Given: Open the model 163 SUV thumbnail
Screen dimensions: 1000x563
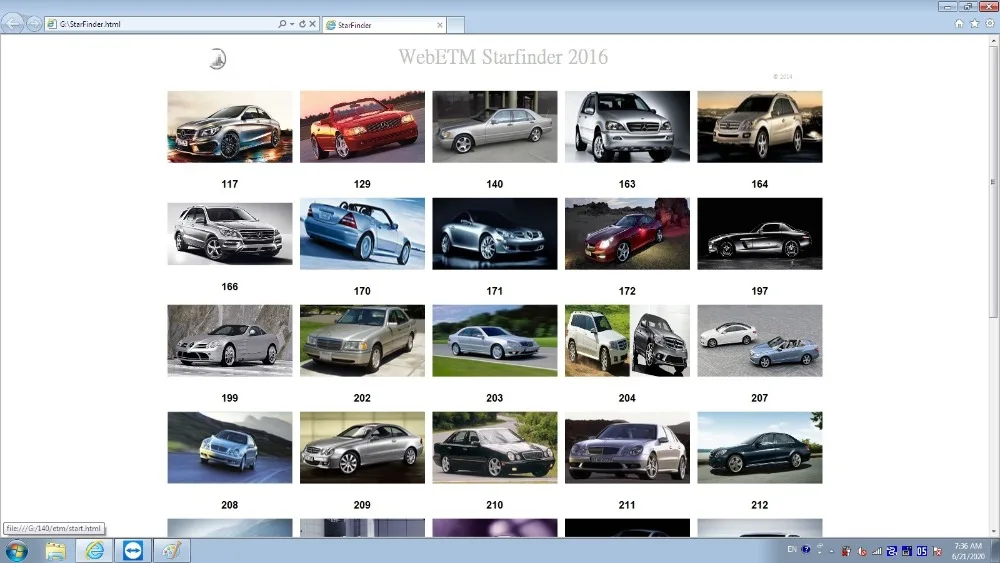Looking at the screenshot, I should pos(627,127).
